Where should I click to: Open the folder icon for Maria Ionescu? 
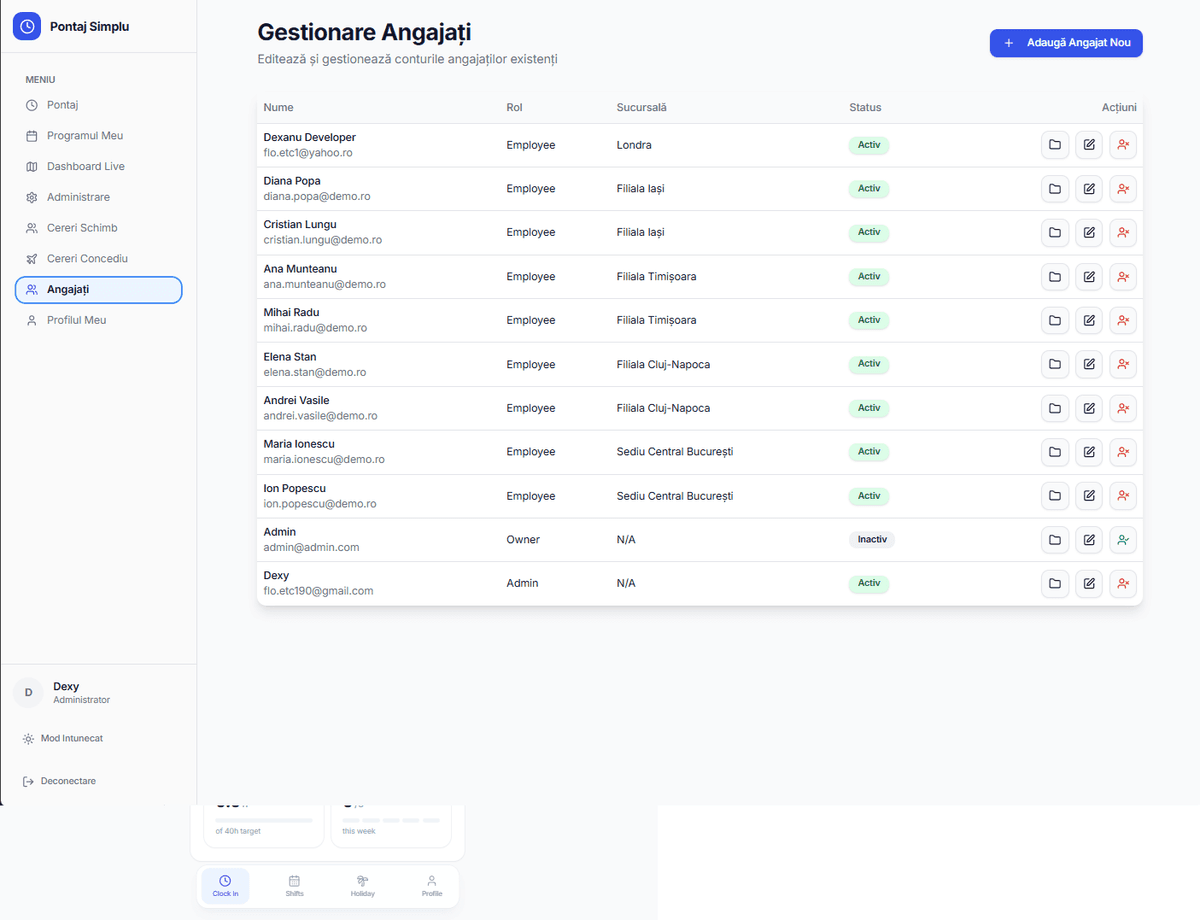point(1055,452)
